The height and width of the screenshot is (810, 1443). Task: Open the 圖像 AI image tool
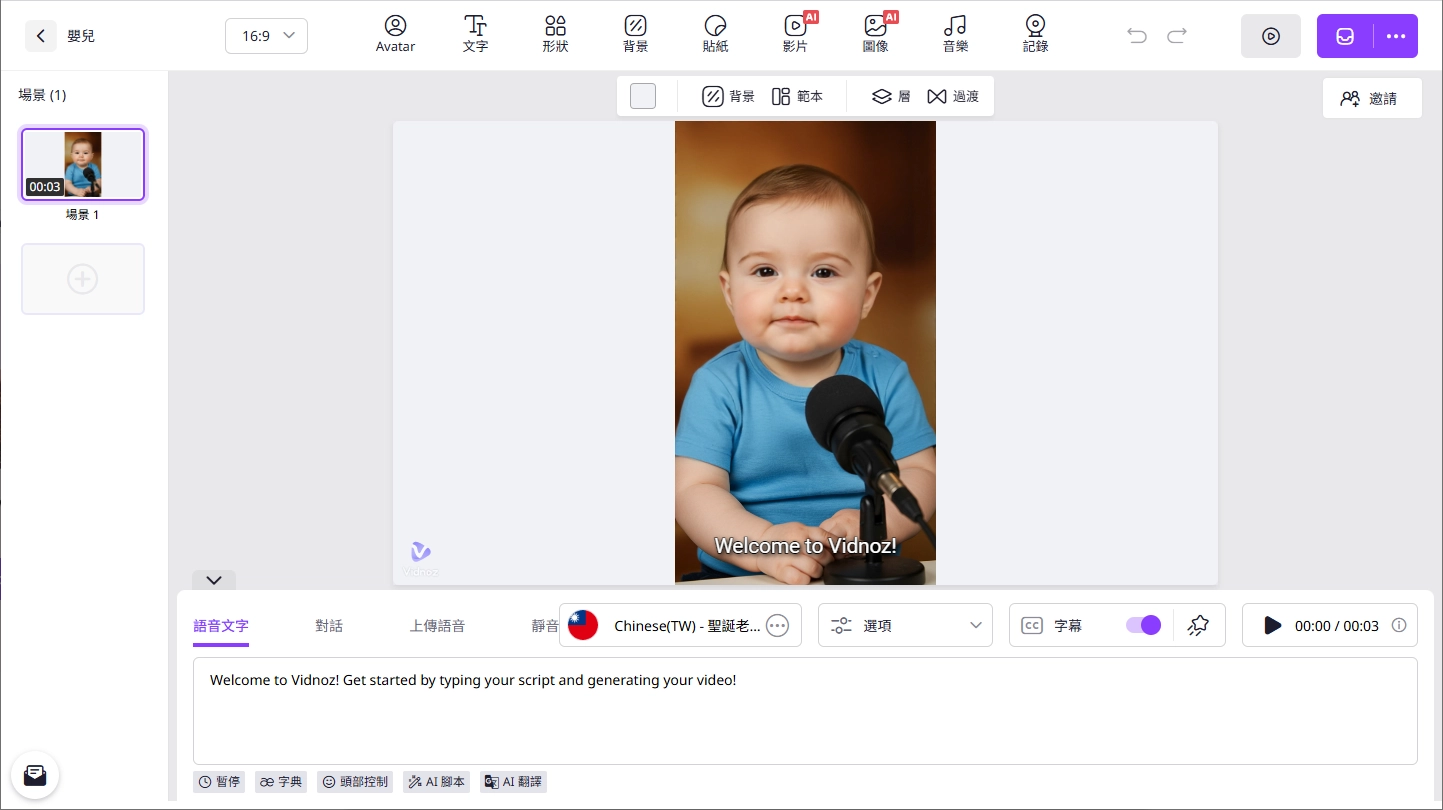(x=876, y=34)
